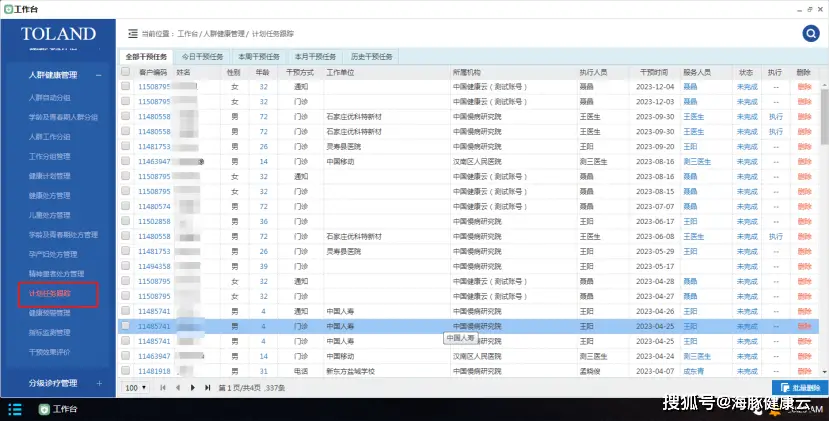Check the row dated 2023-12-04

coord(125,86)
